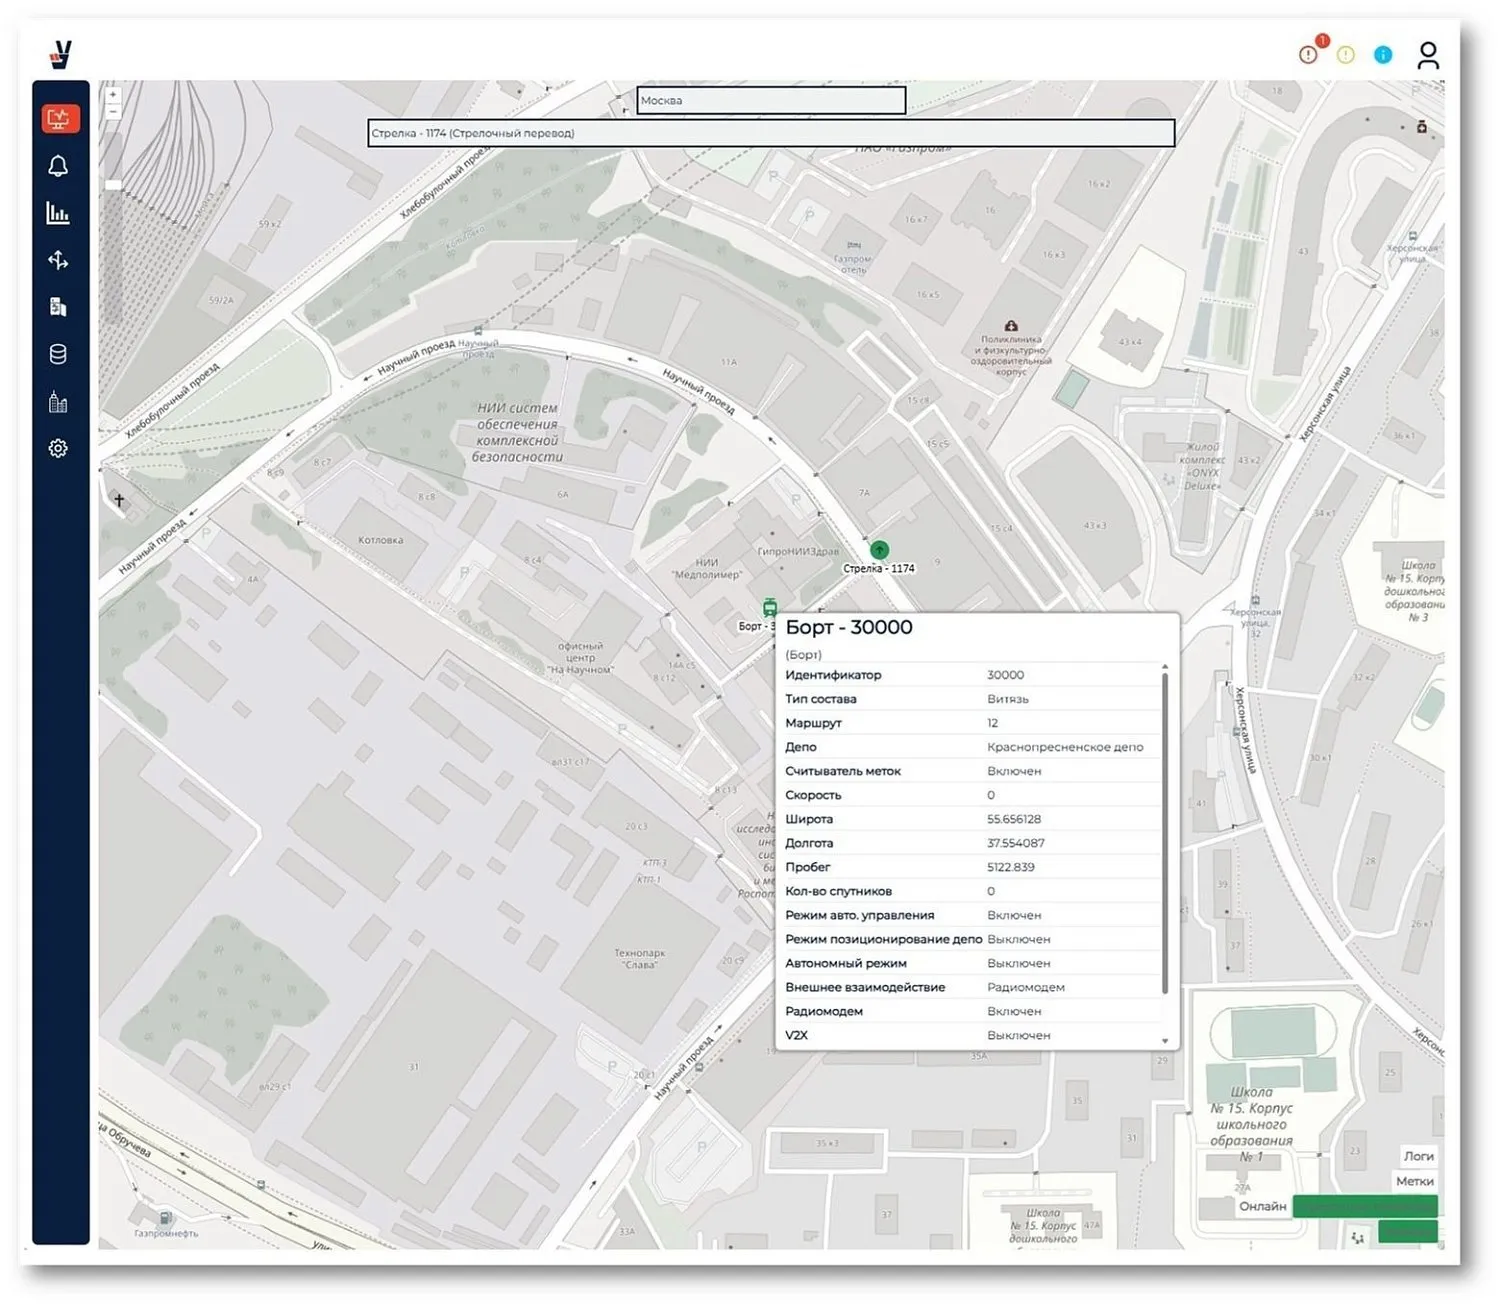Screen dimensions: 1500x1305
Task: Show yellow warning alerts
Action: pyautogui.click(x=1346, y=55)
